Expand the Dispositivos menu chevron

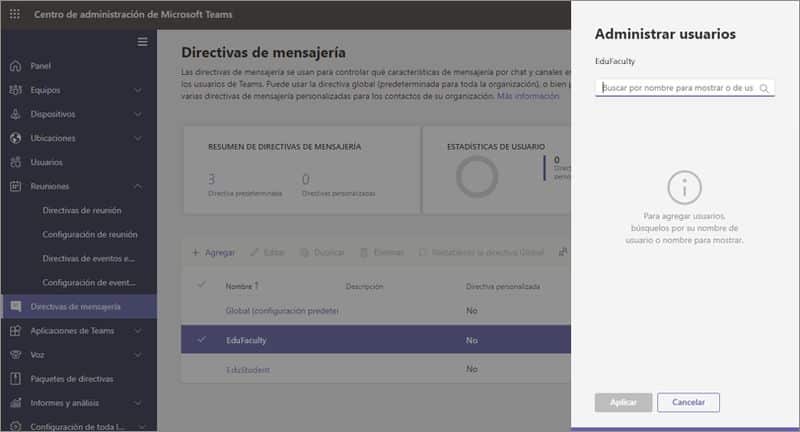pyautogui.click(x=138, y=114)
